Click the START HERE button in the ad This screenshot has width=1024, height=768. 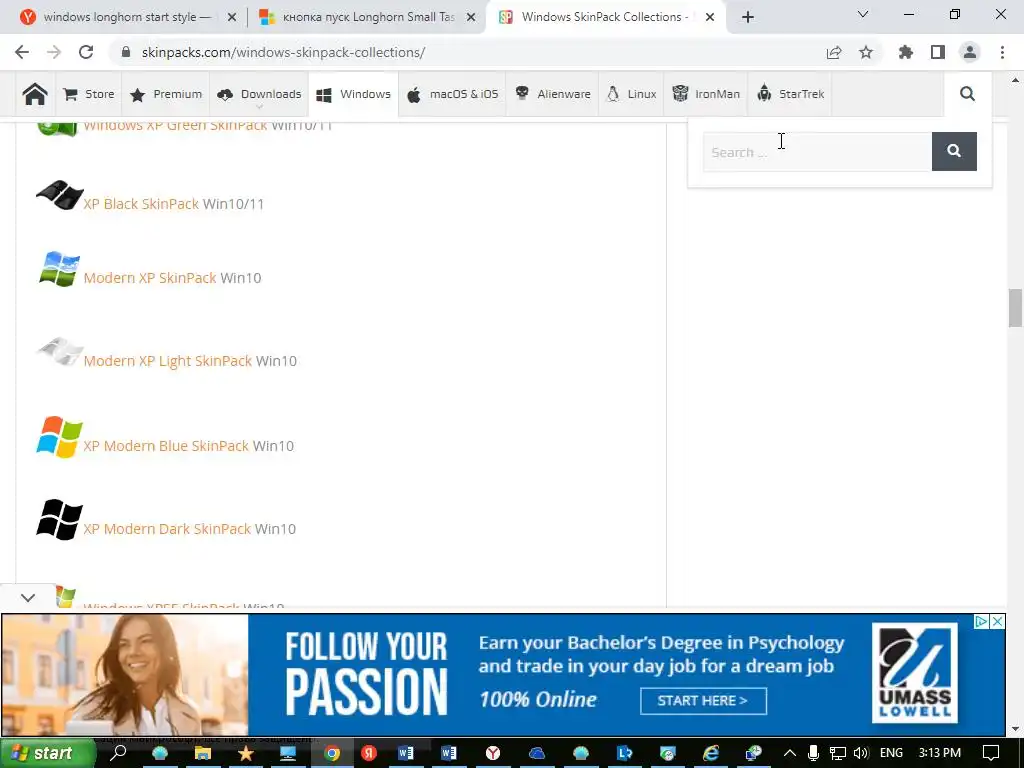703,701
